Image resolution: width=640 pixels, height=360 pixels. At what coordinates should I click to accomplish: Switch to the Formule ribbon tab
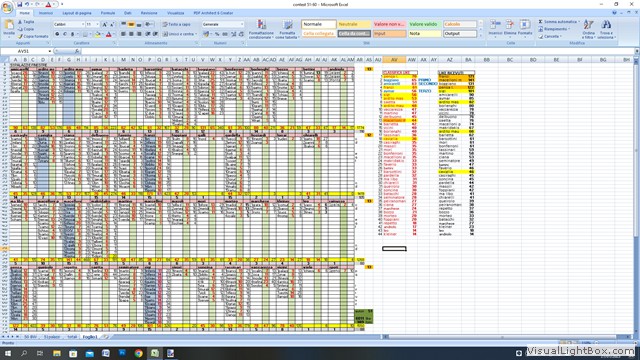click(108, 13)
